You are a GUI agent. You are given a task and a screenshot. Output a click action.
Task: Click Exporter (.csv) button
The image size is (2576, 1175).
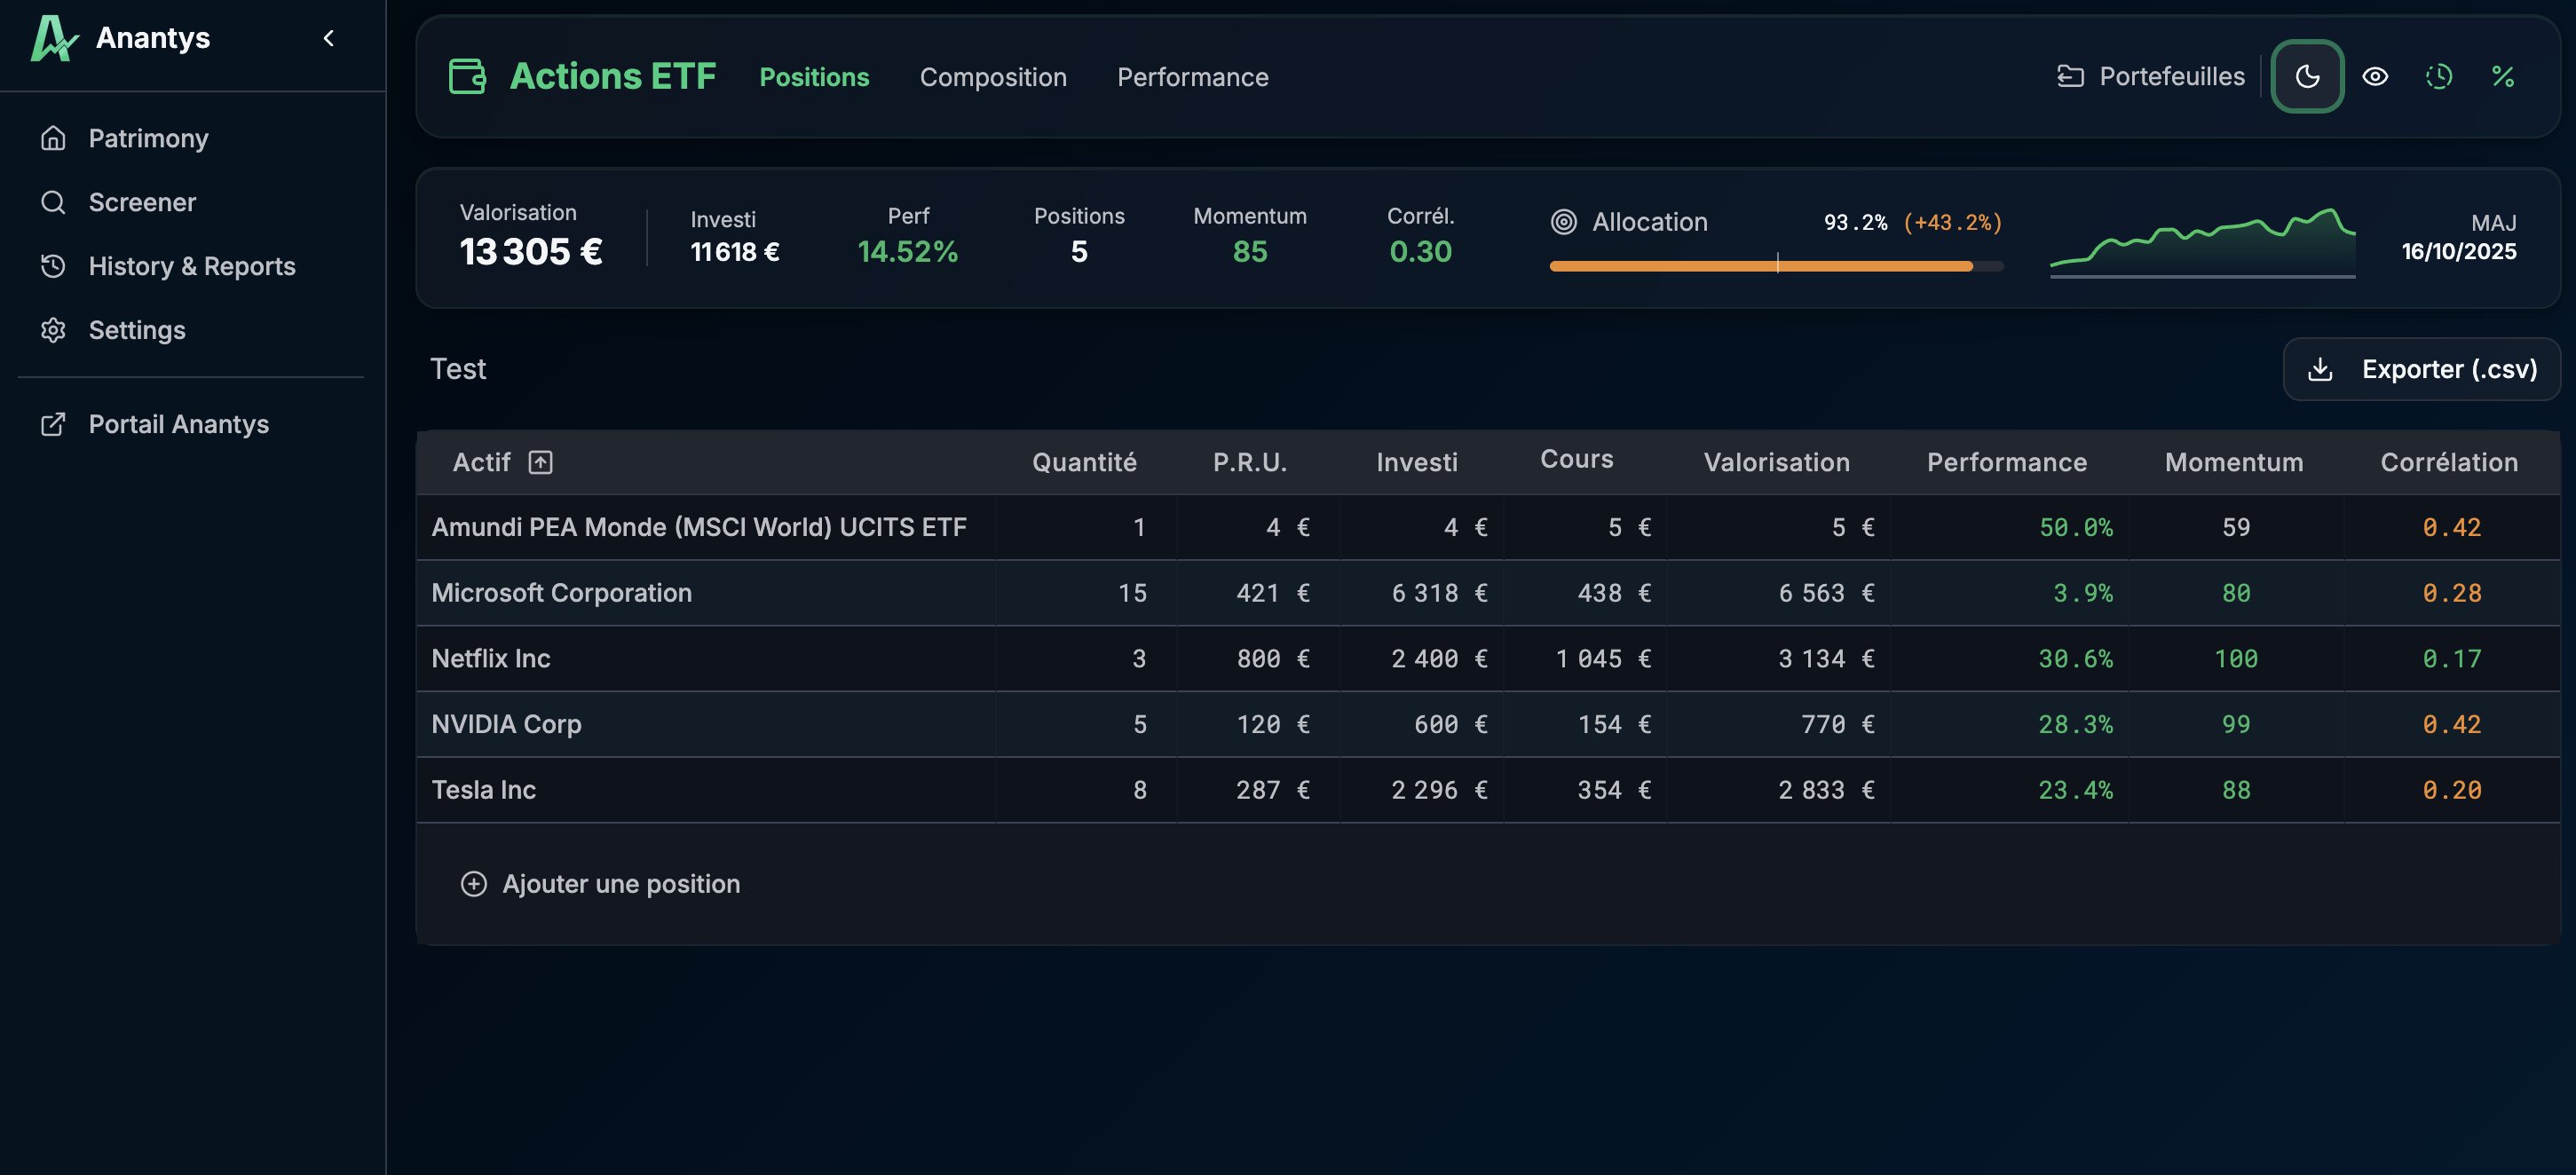coord(2421,369)
